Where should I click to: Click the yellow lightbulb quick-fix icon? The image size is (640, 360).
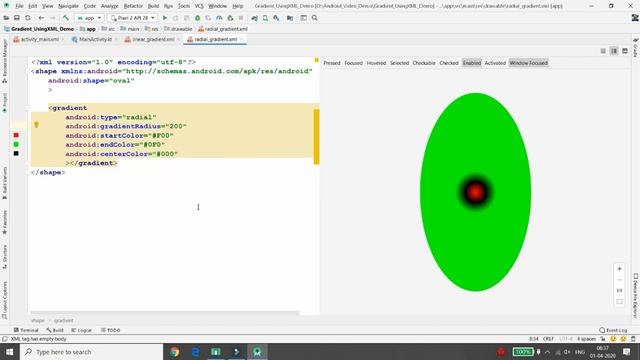point(36,125)
